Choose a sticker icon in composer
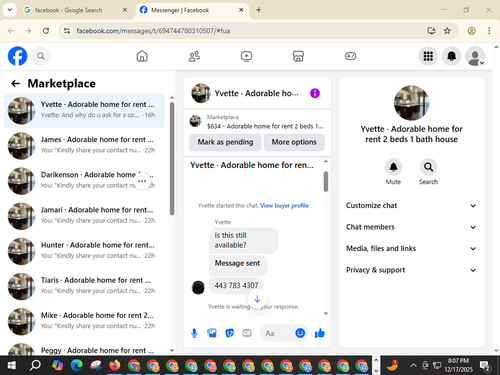500x375 pixels. pyautogui.click(x=229, y=333)
